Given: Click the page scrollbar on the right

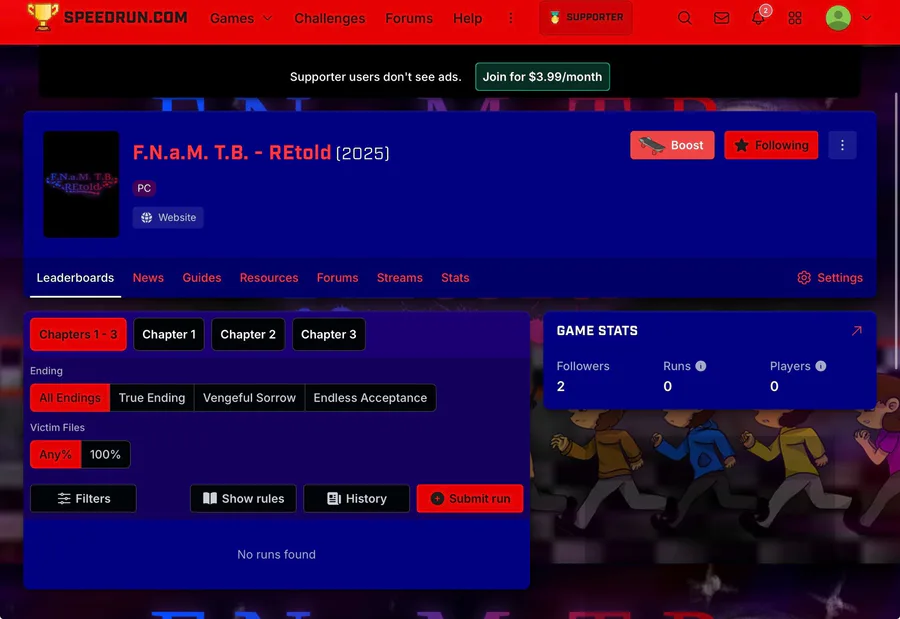Looking at the screenshot, I should click(x=895, y=230).
